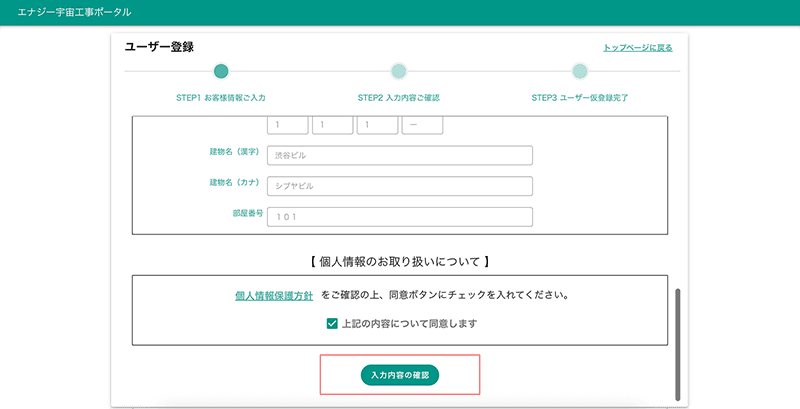Click the STEP1 progress circle

(221, 71)
